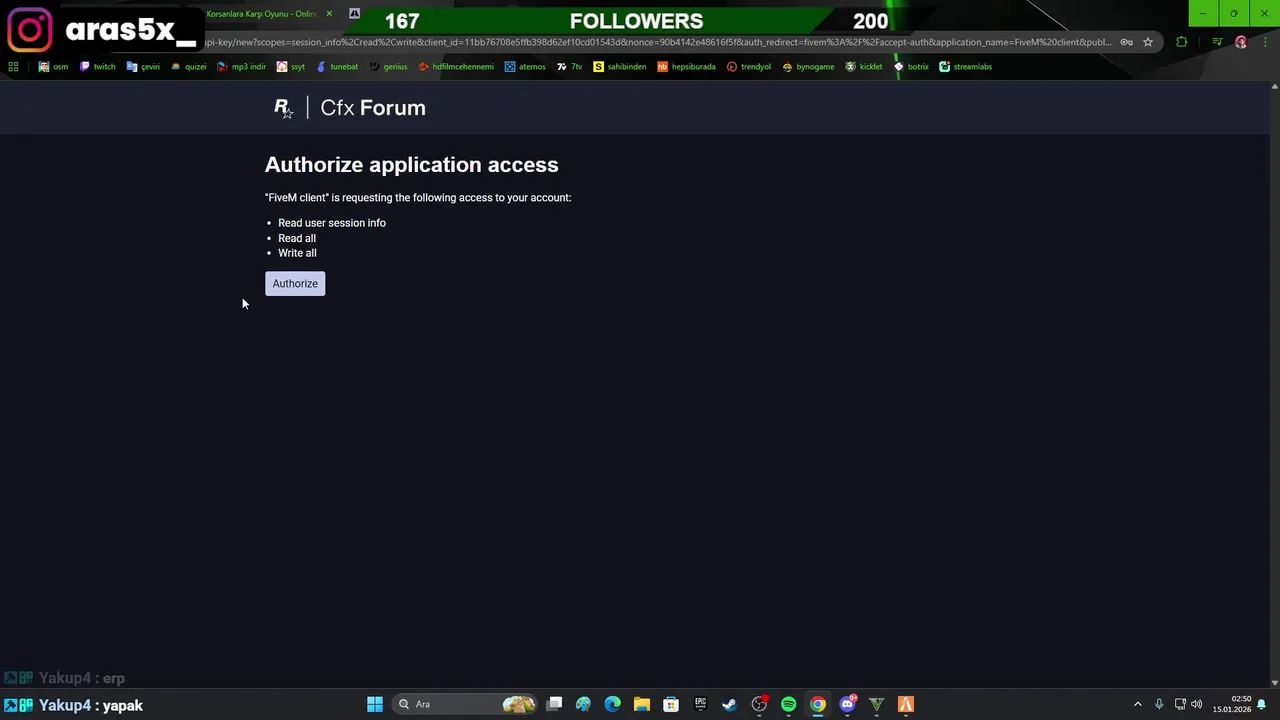
Task: Open Microsoft Store from the taskbar
Action: [671, 705]
